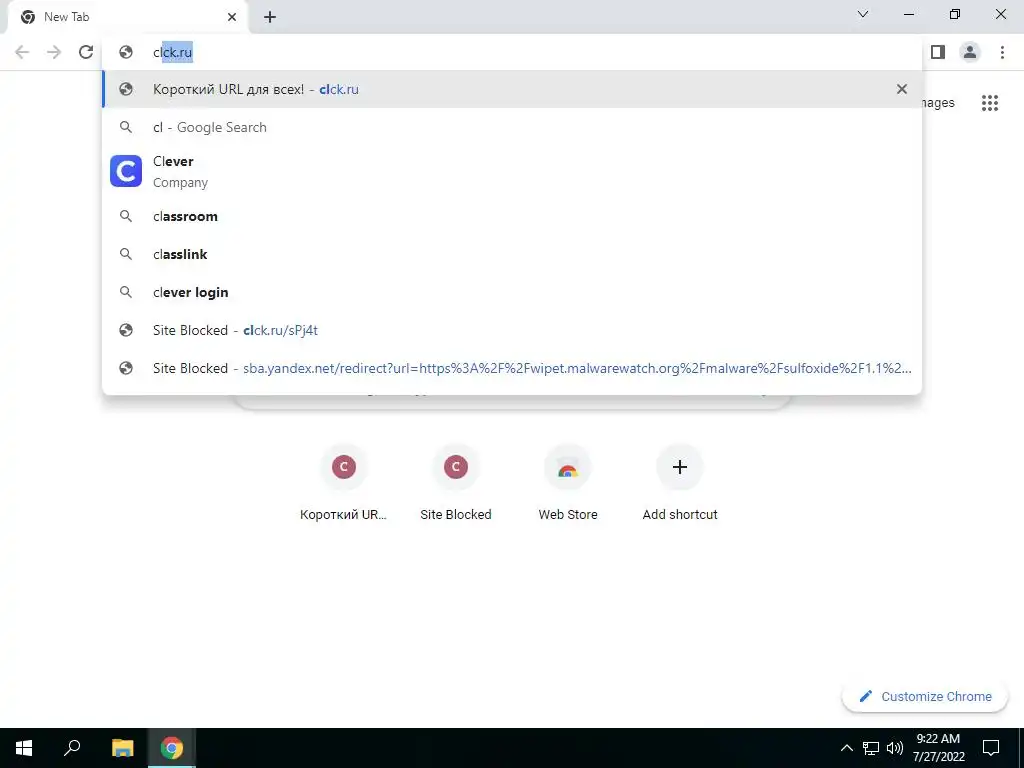Open the sba.yandex.net redirect suggestion

[x=512, y=368]
